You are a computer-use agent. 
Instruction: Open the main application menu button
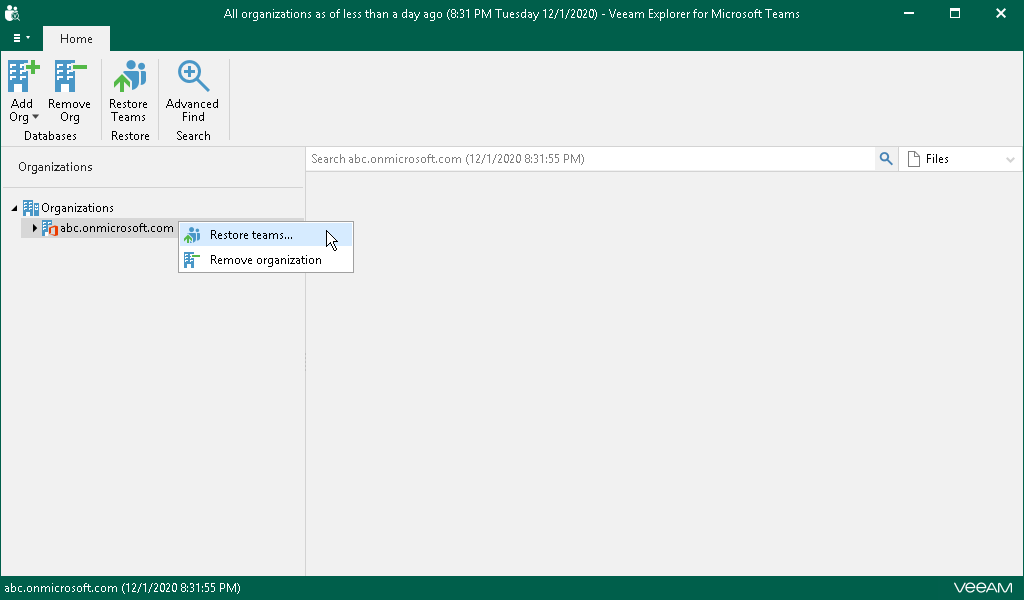(21, 39)
